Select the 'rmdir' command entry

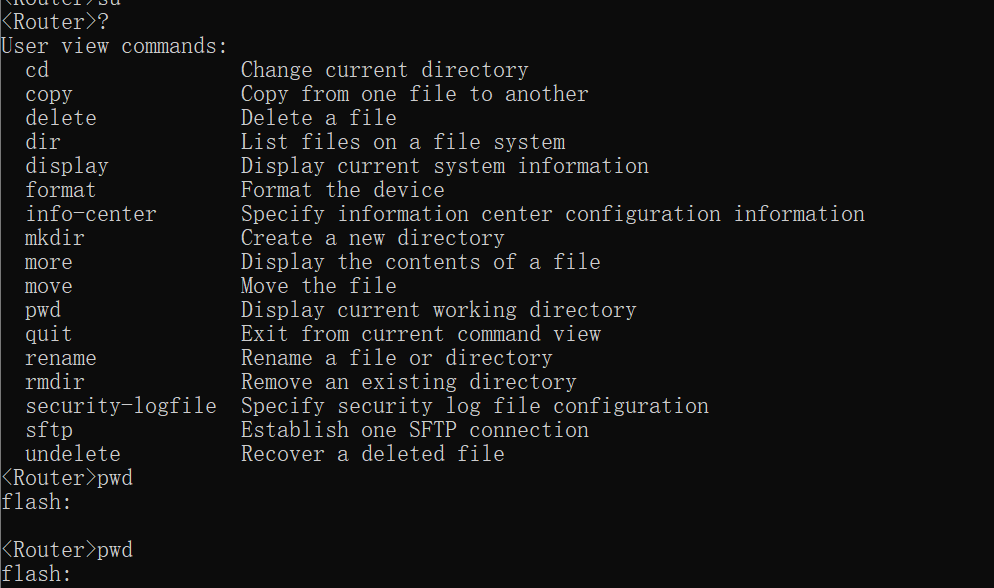coord(55,382)
